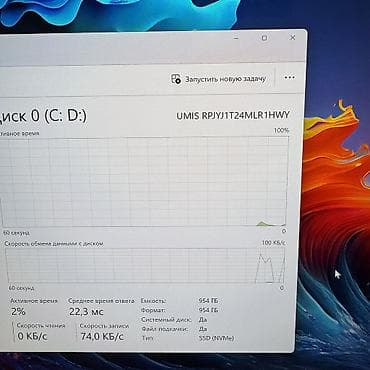
Task: Click the Скорость обмена данными с диском label
Action: [54, 244]
